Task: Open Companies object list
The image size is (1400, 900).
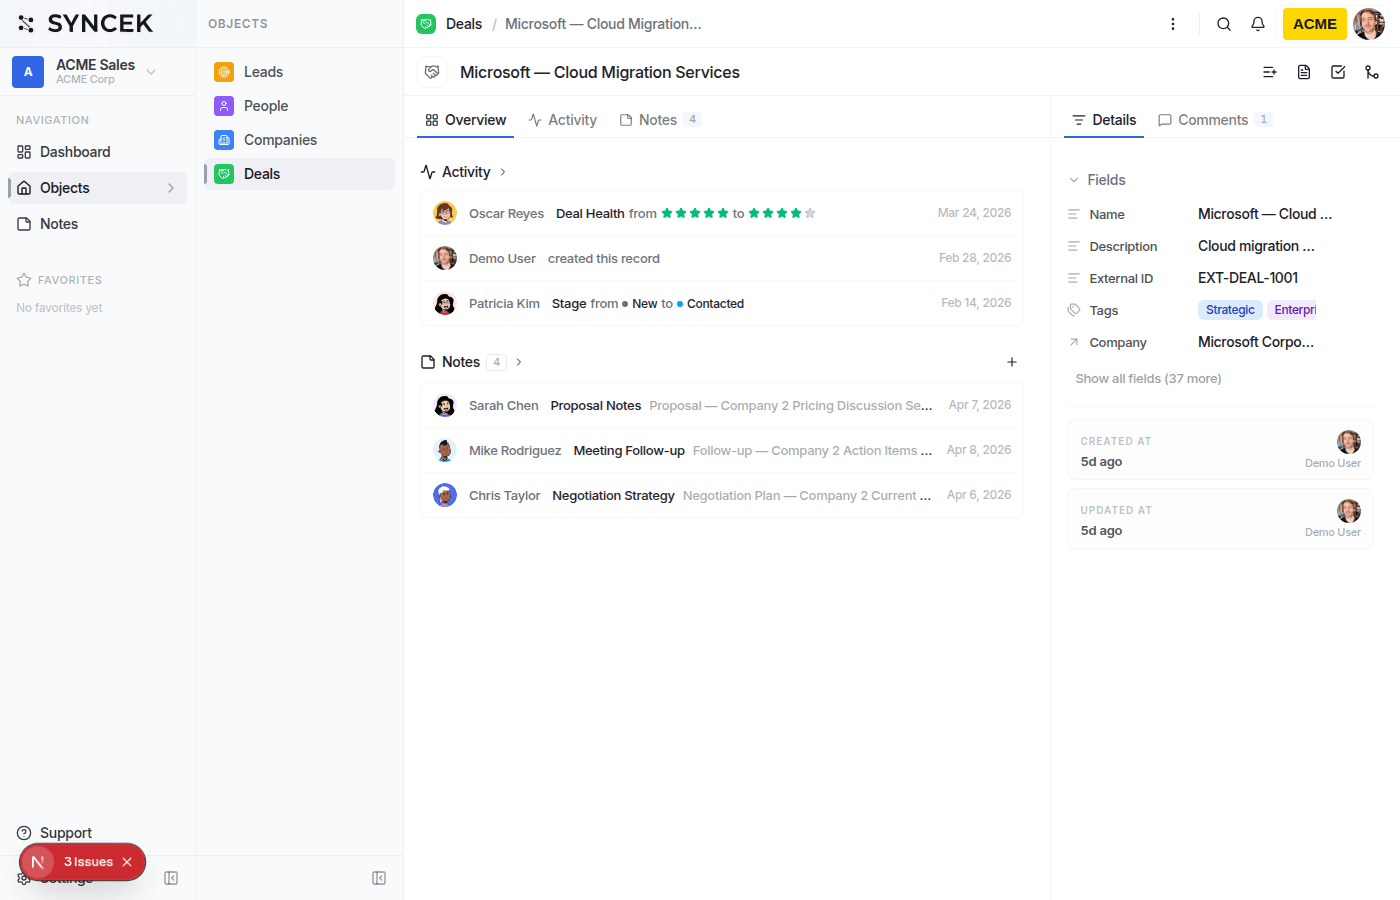Action: tap(299, 140)
